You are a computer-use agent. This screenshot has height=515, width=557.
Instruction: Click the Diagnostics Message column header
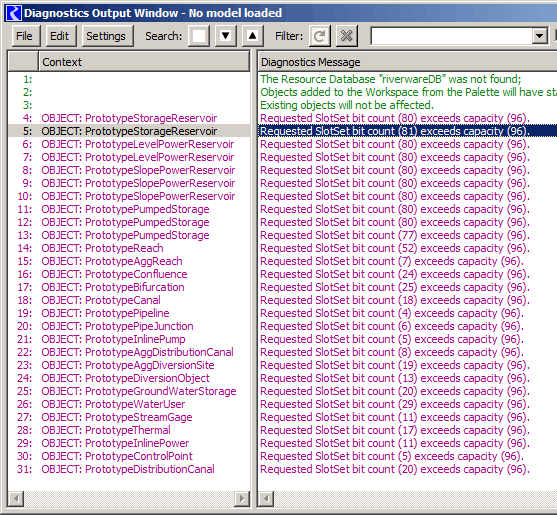click(x=407, y=62)
